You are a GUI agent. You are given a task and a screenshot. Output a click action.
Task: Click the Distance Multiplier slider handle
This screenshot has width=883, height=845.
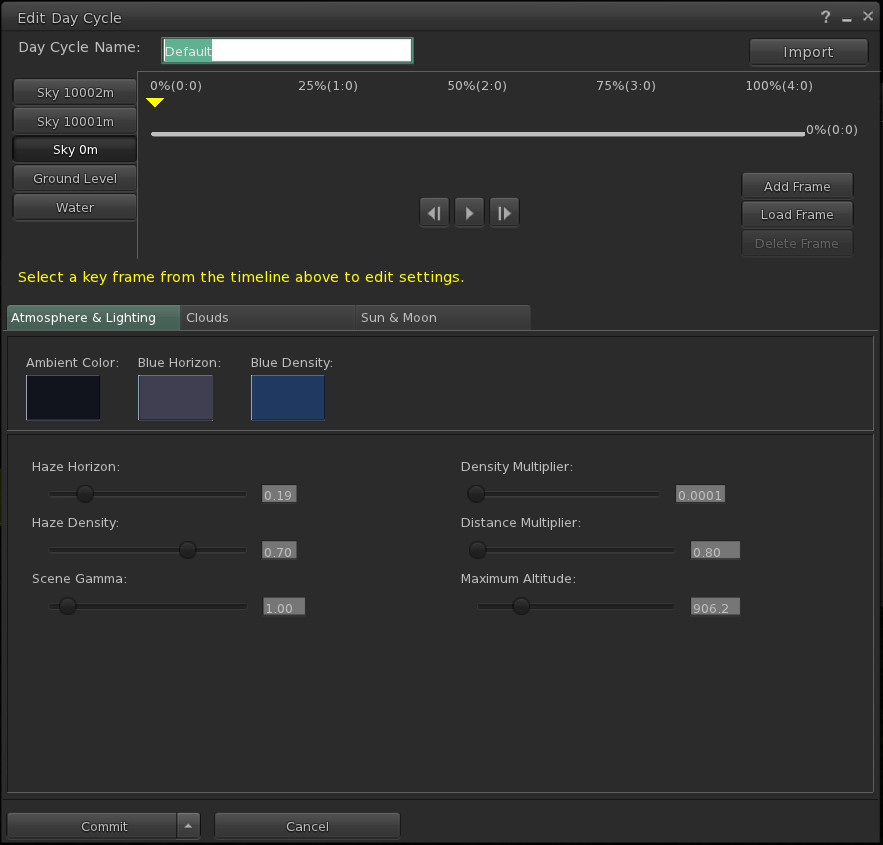[478, 549]
